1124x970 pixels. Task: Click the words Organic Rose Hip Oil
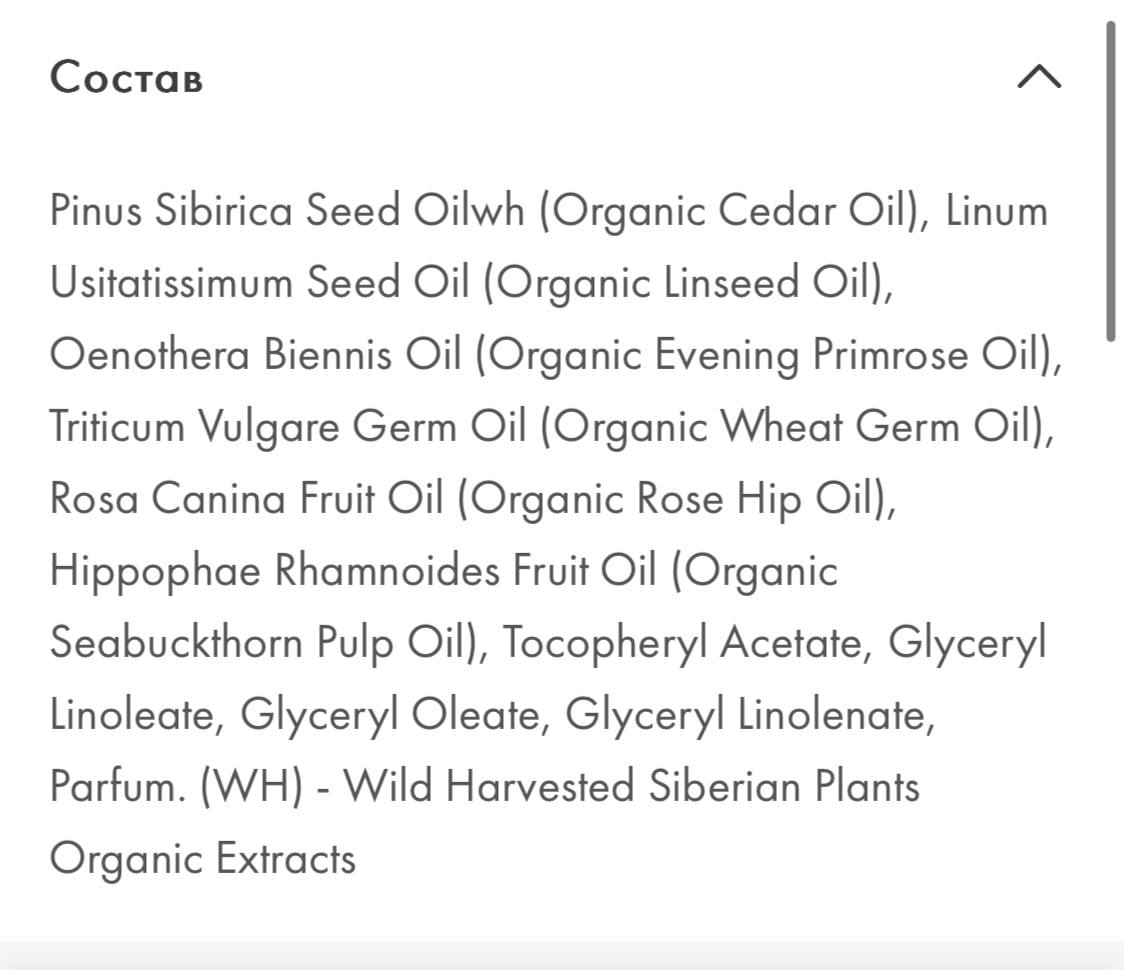tap(671, 498)
